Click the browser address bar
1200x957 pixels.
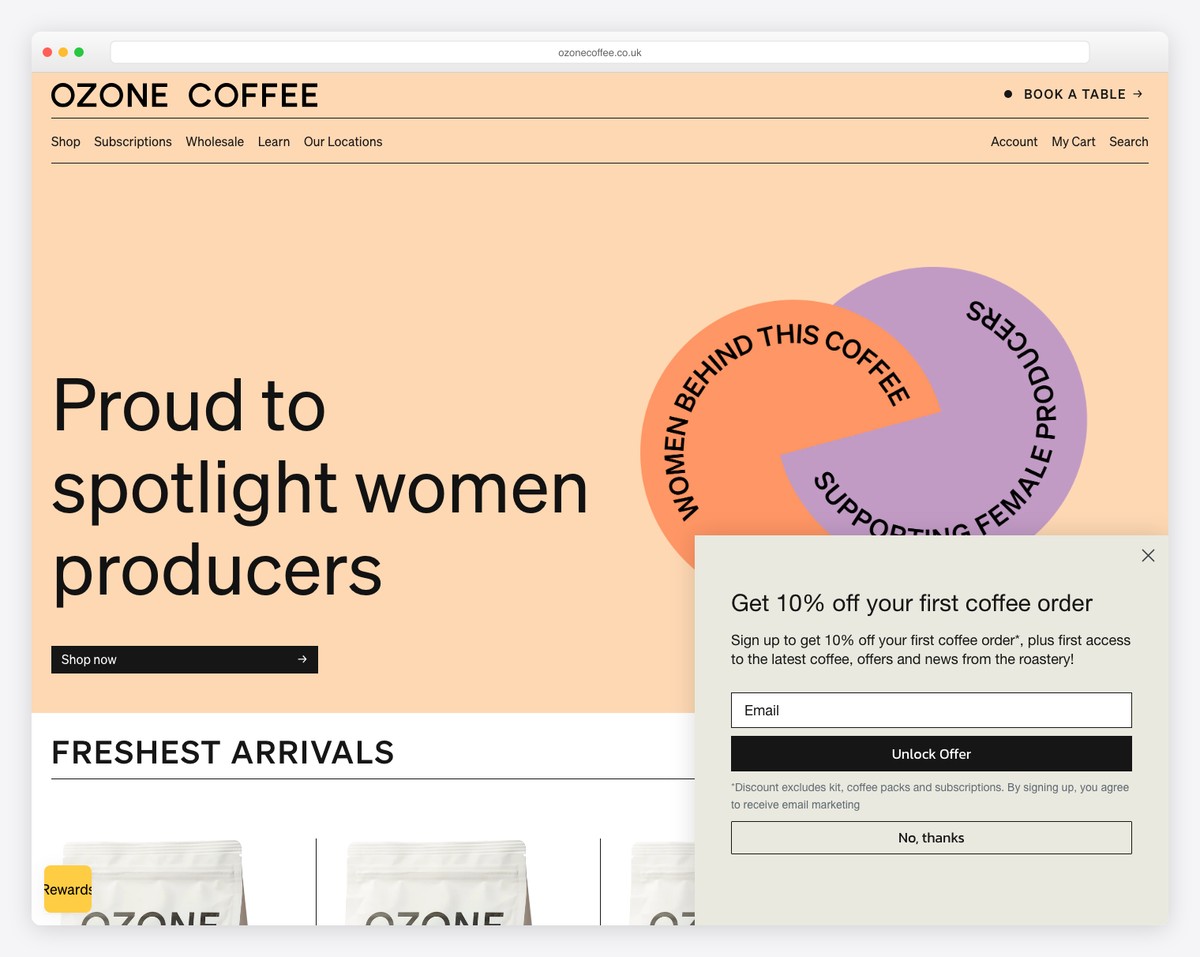(600, 52)
